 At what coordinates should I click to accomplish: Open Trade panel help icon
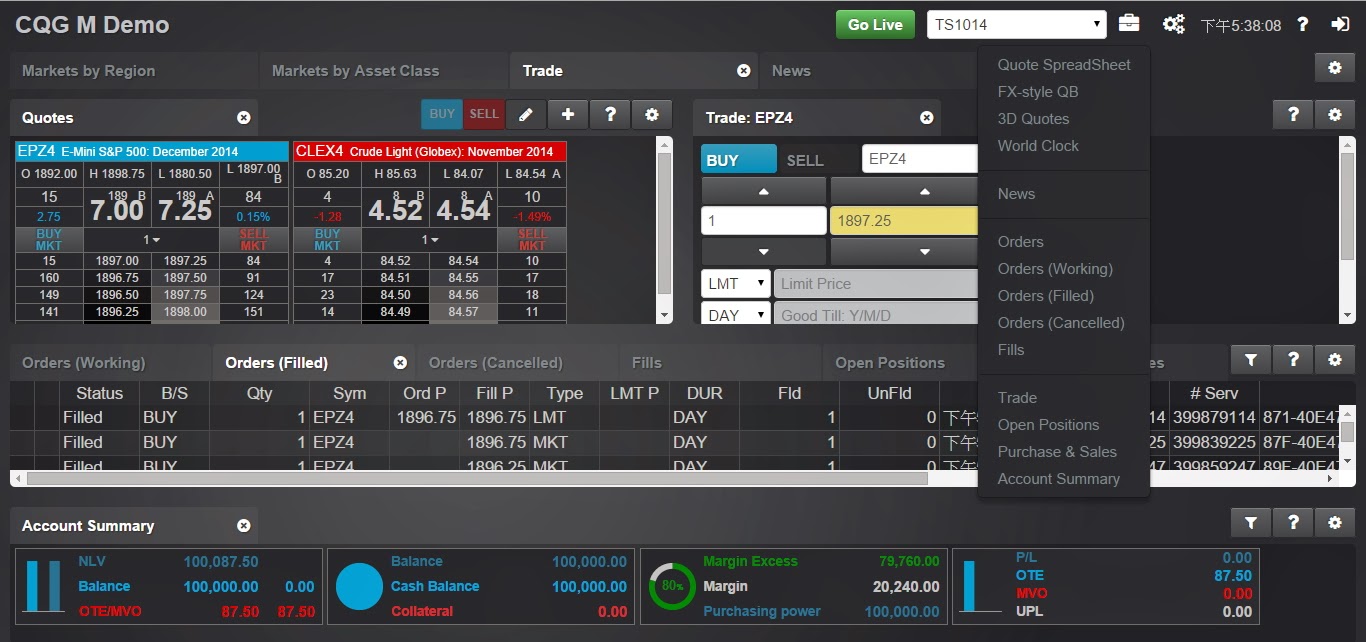click(1292, 115)
